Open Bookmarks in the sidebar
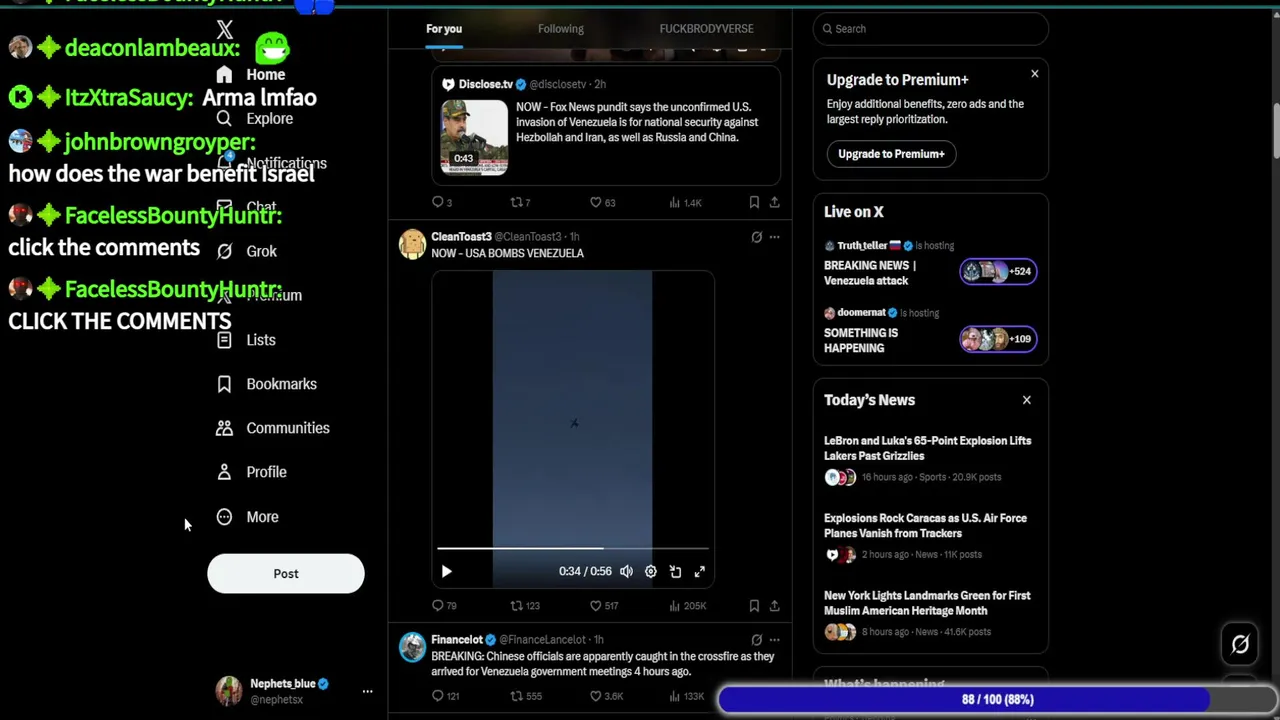 coord(267,384)
